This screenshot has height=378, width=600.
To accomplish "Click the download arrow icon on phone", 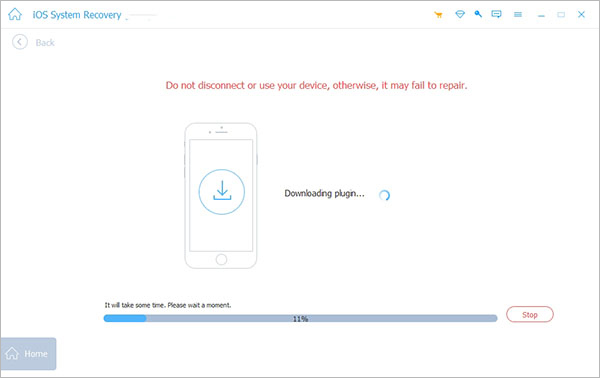I will point(222,192).
